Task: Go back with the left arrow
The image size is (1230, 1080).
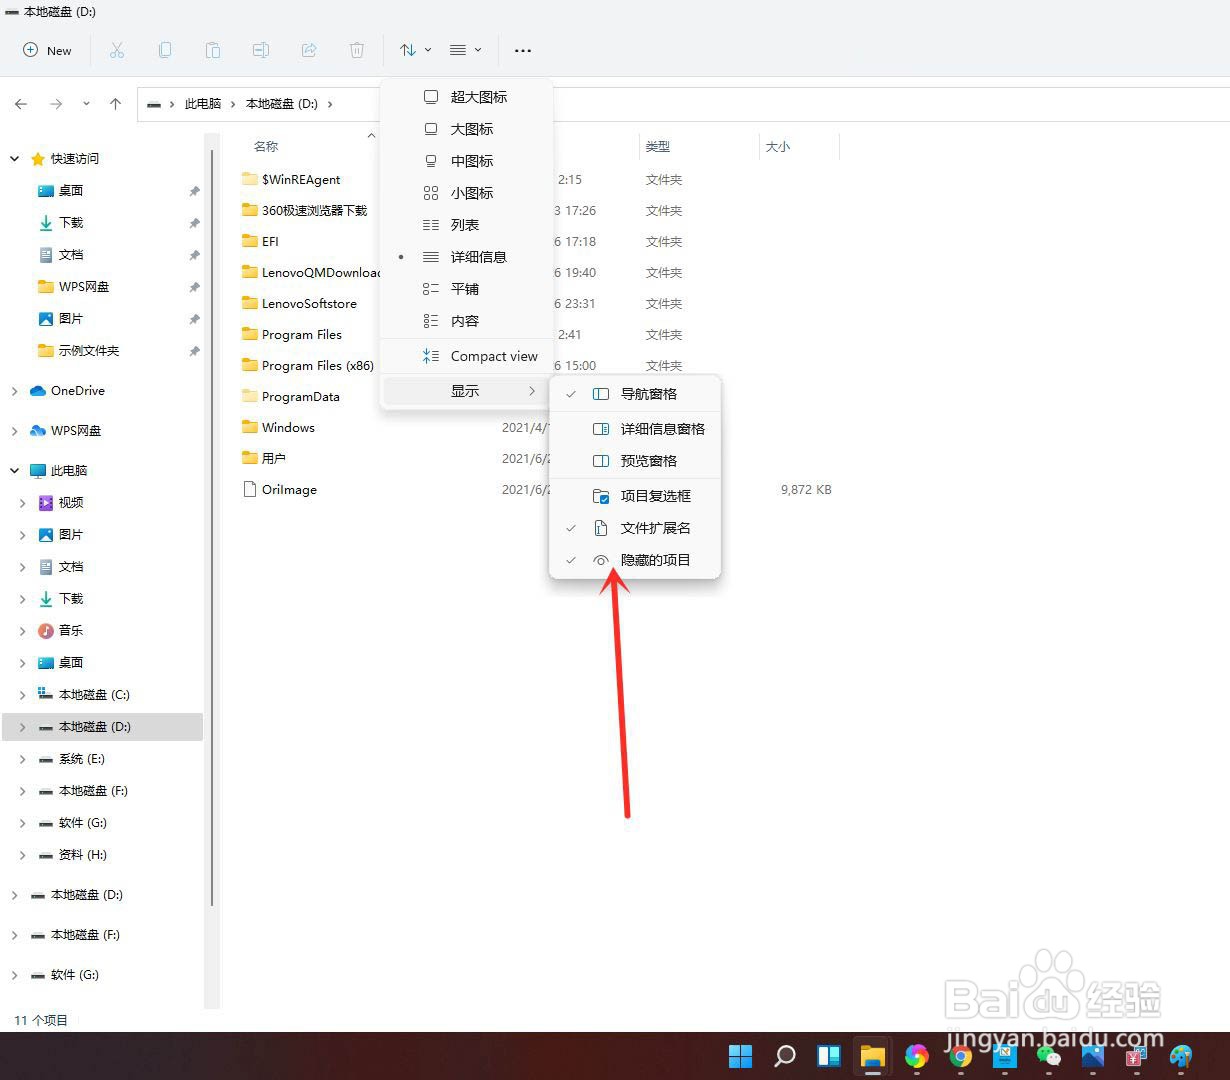Action: click(21, 104)
